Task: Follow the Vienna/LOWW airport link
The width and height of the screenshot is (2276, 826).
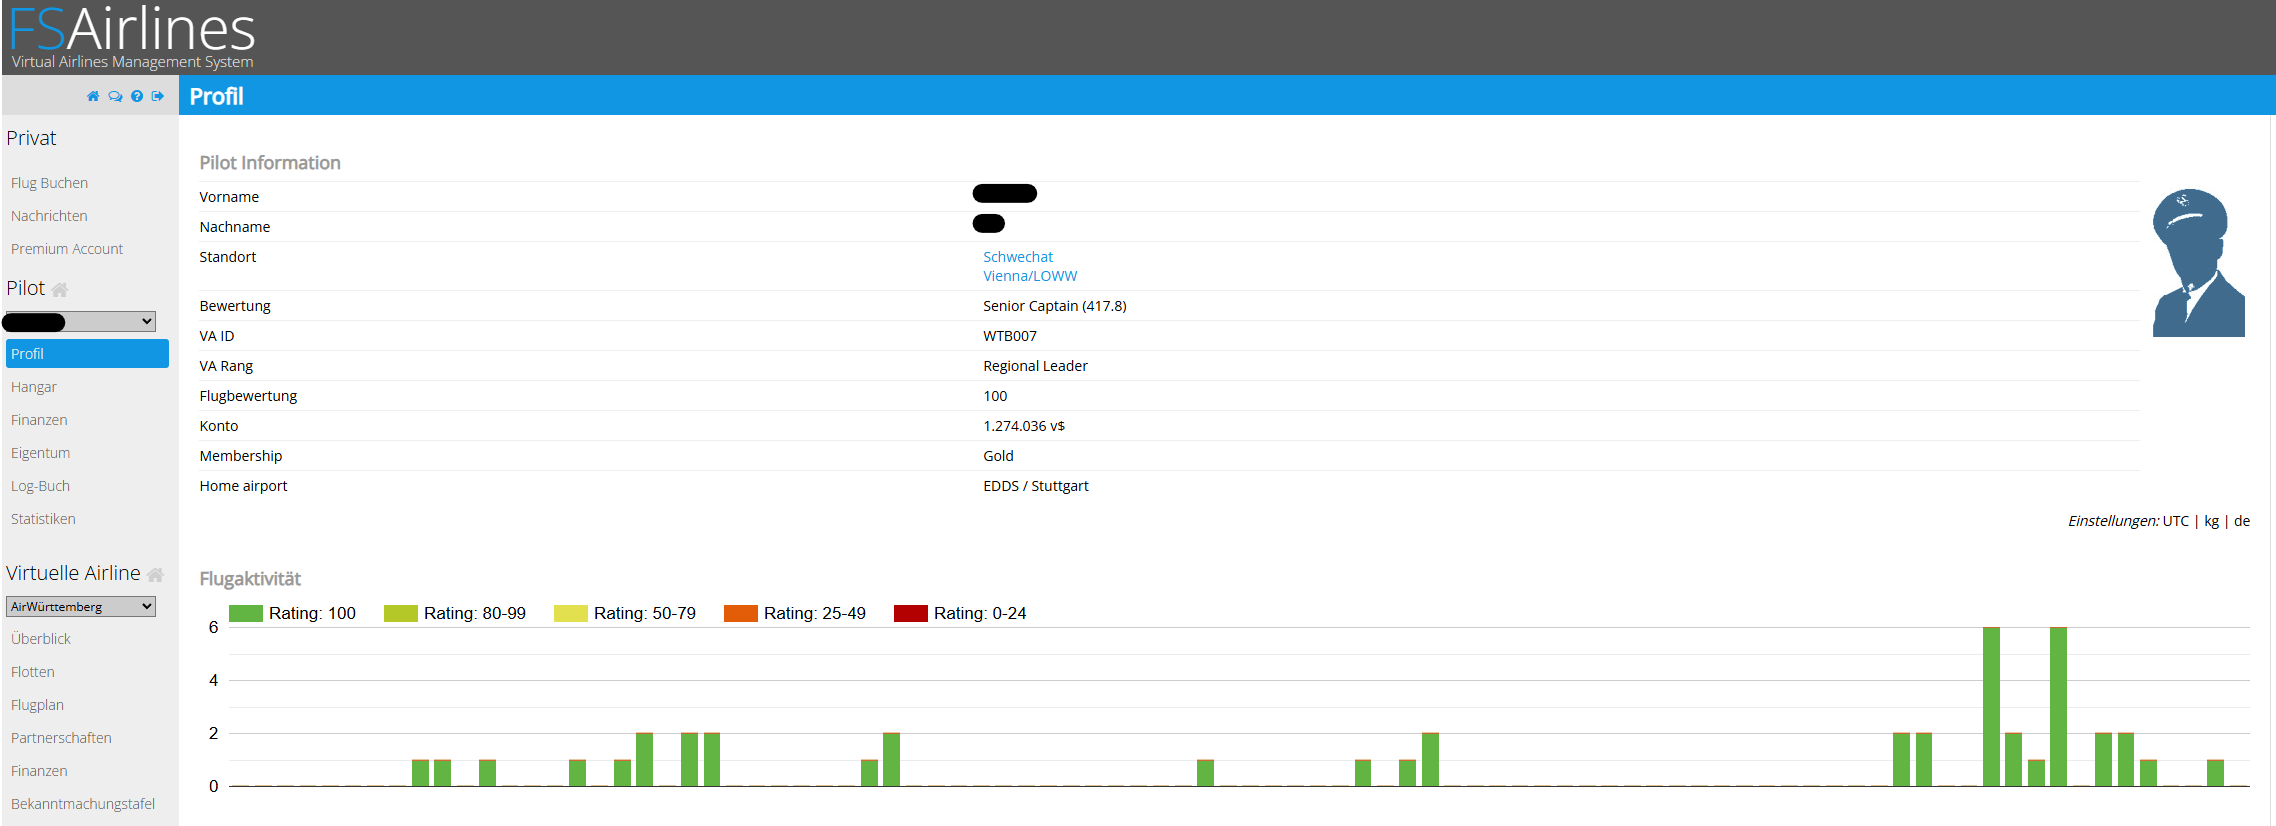Action: 1030,276
